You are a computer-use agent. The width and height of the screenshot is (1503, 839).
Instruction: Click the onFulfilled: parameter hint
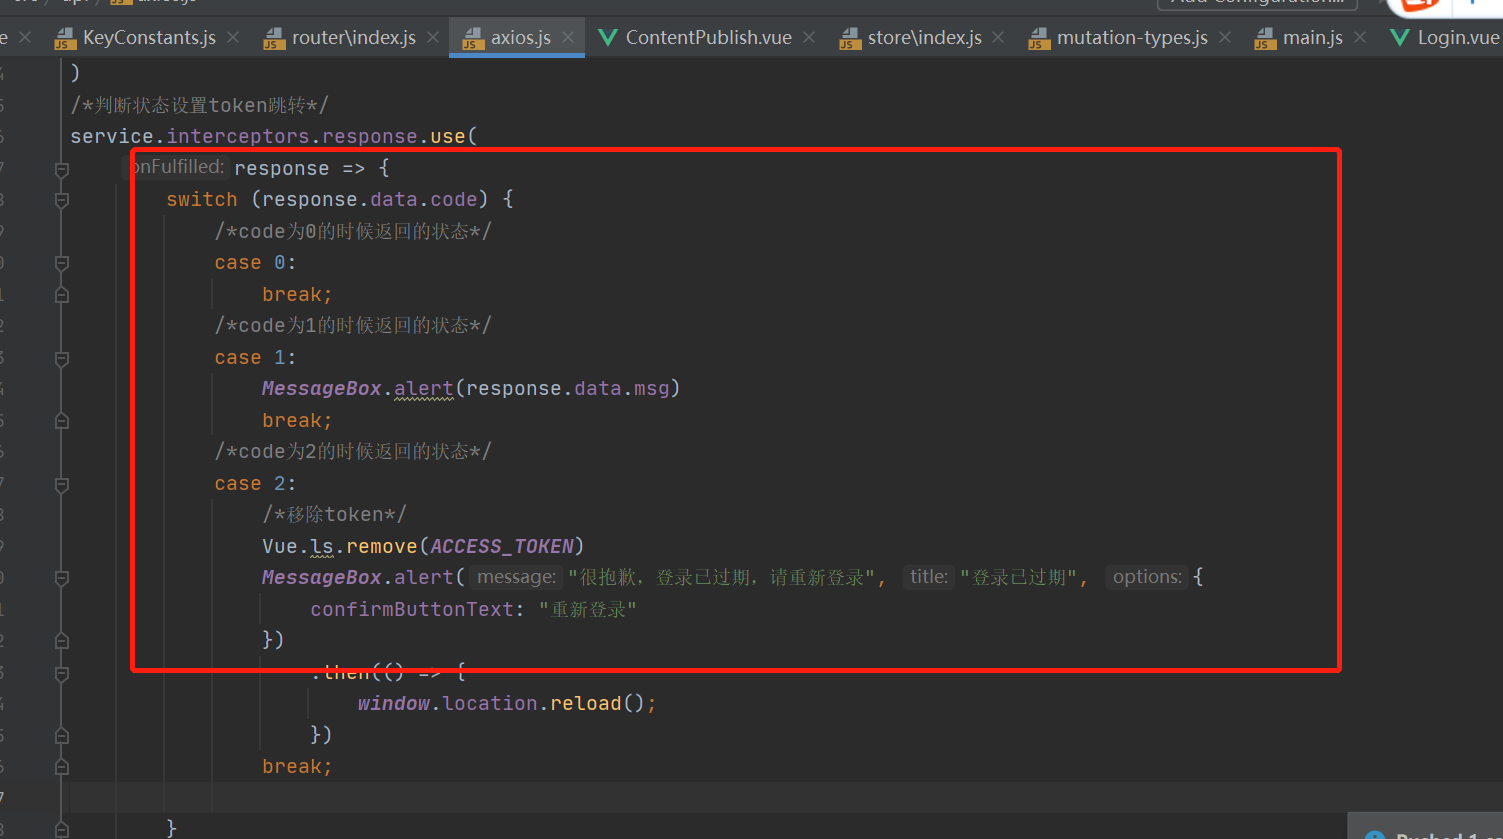(x=178, y=167)
